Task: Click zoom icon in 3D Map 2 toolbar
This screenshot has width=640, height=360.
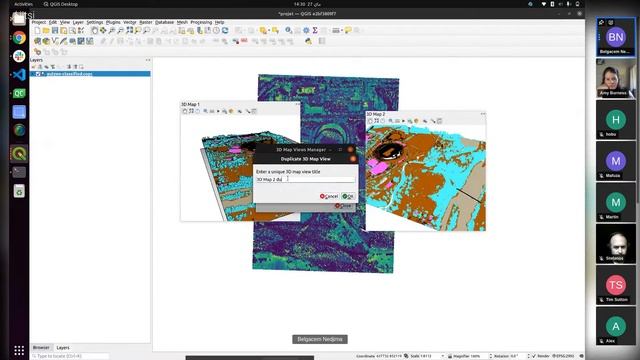Action: (x=391, y=121)
